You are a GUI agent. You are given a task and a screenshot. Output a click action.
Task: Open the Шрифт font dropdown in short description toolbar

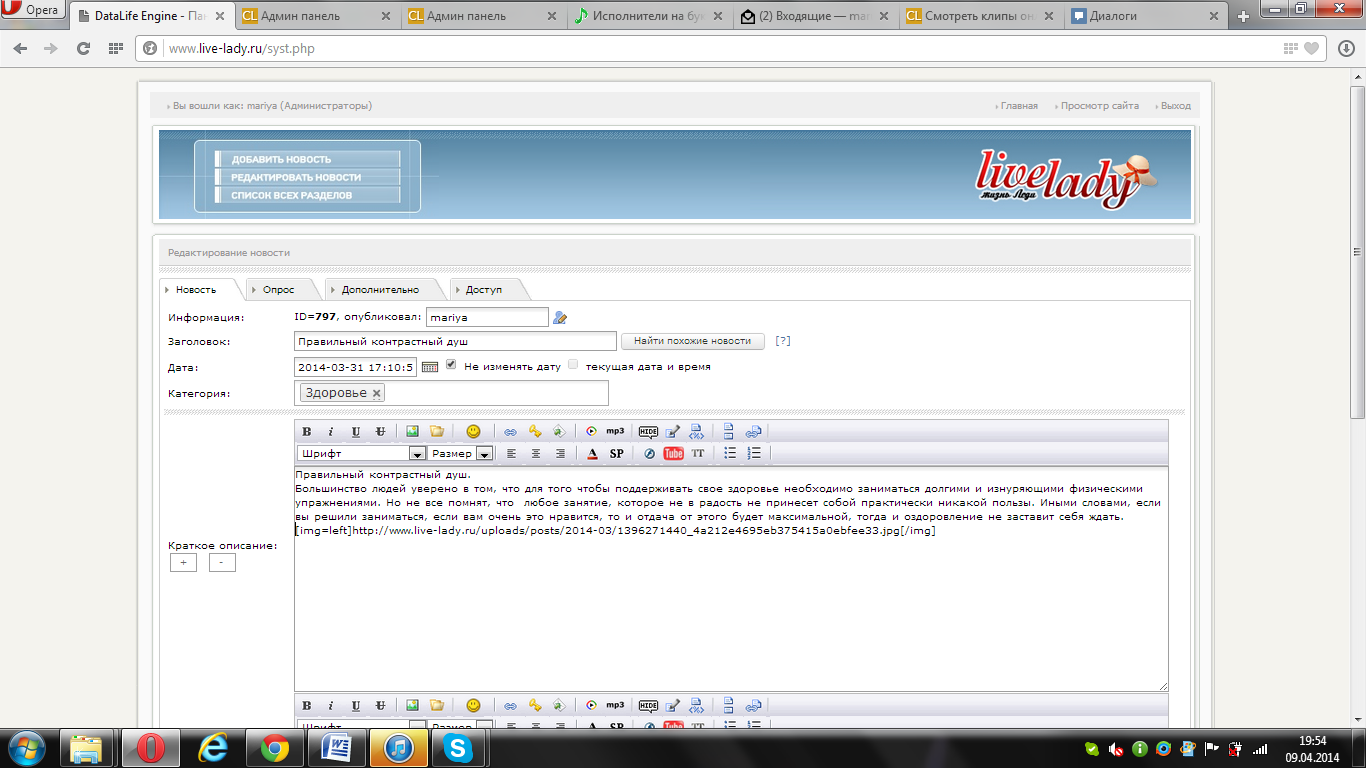362,454
